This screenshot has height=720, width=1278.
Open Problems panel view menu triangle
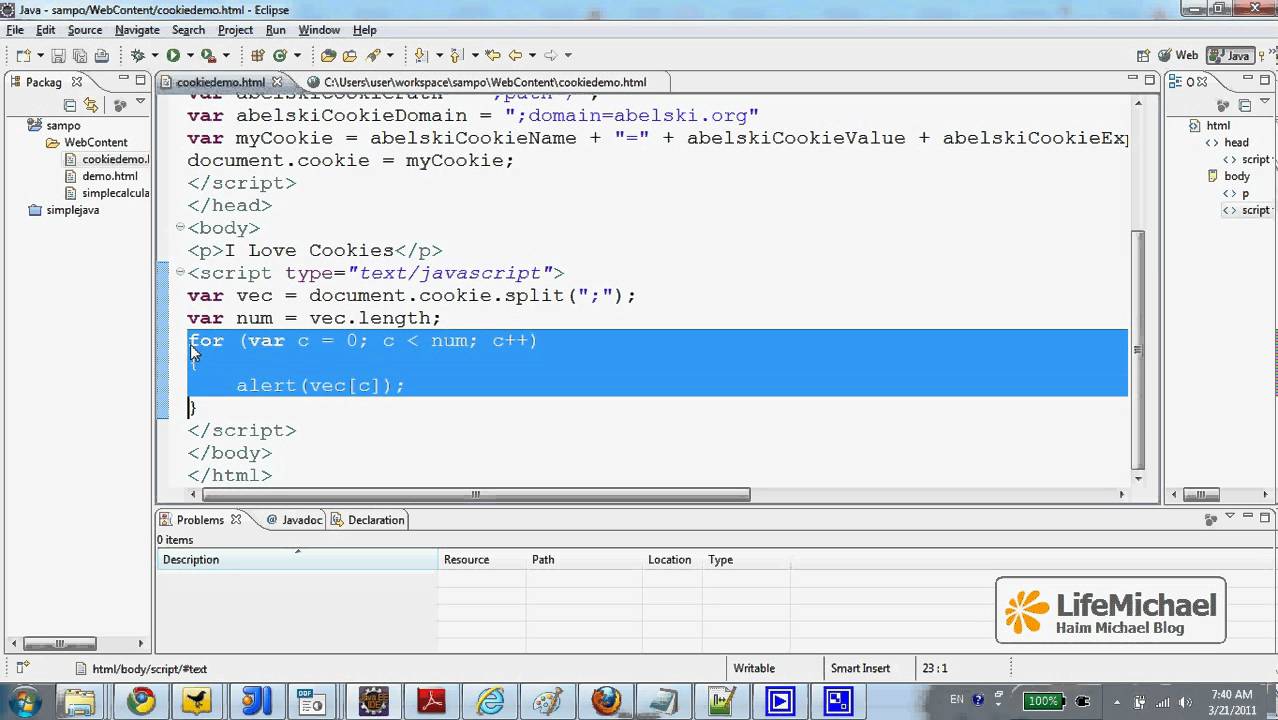pyautogui.click(x=1230, y=517)
